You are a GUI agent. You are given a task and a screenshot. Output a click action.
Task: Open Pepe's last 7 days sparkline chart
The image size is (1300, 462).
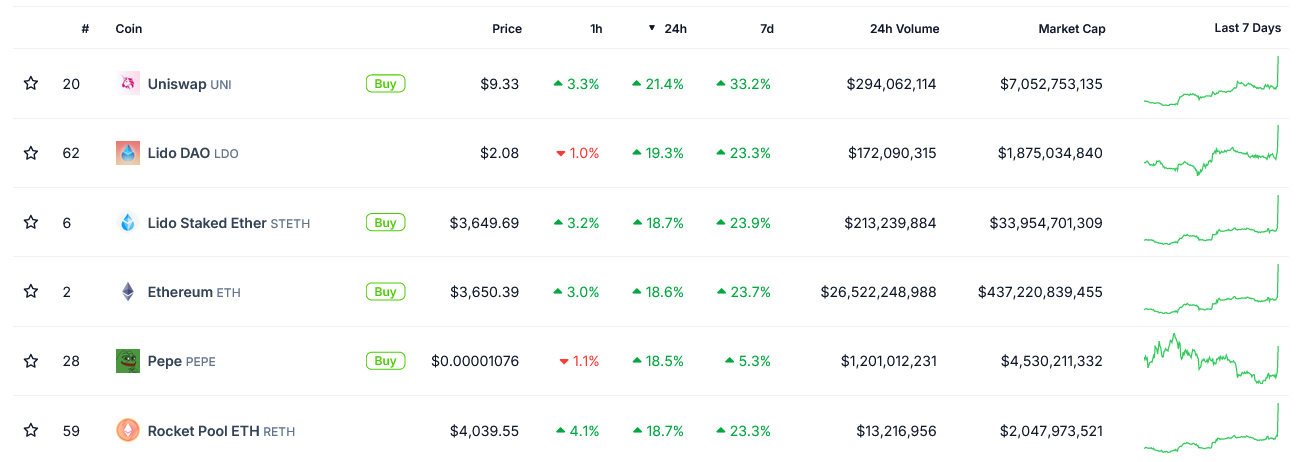[1212, 361]
